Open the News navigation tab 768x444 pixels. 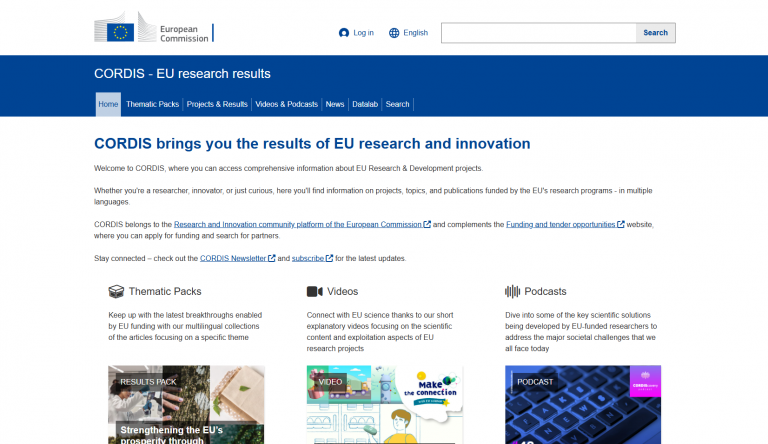point(335,104)
